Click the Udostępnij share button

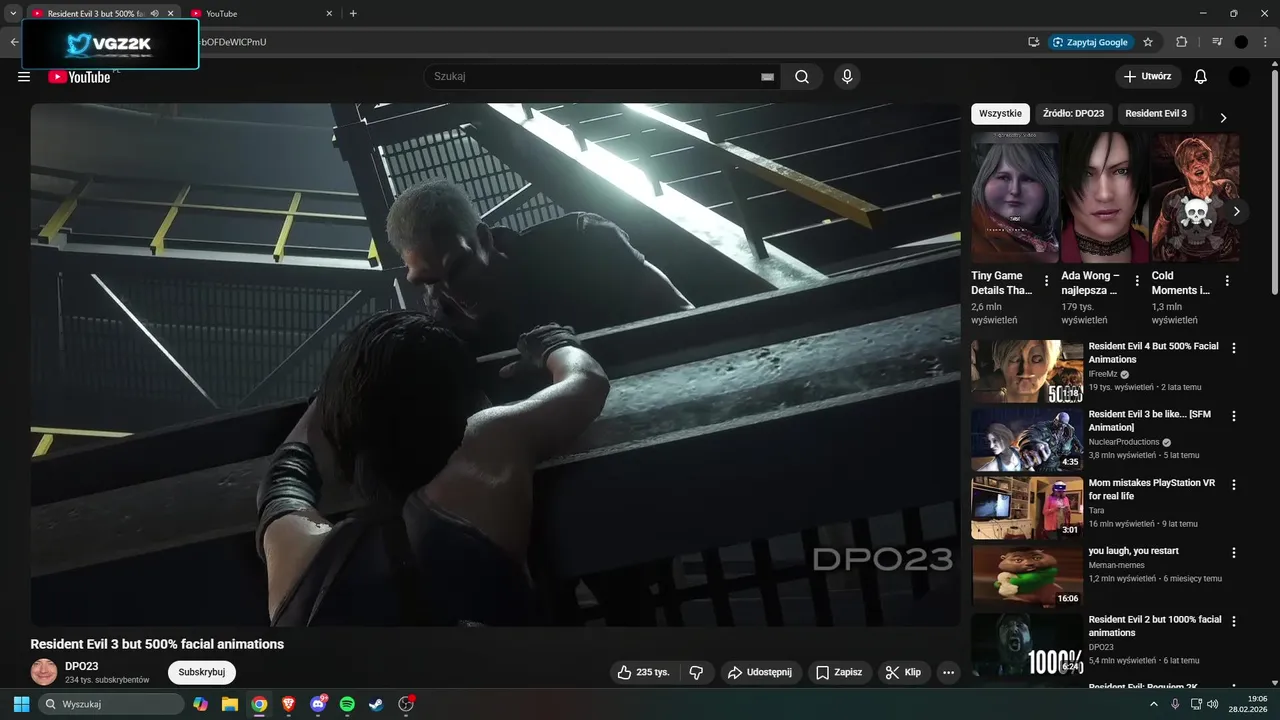(760, 672)
